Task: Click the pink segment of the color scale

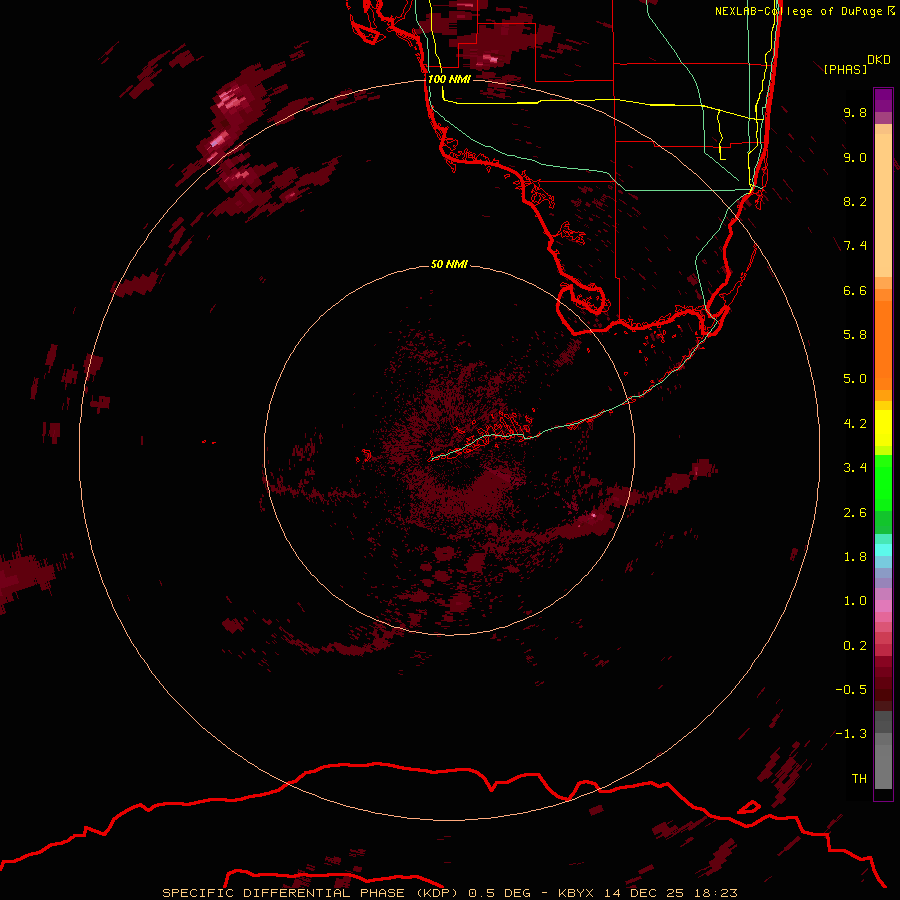Action: coord(883,606)
